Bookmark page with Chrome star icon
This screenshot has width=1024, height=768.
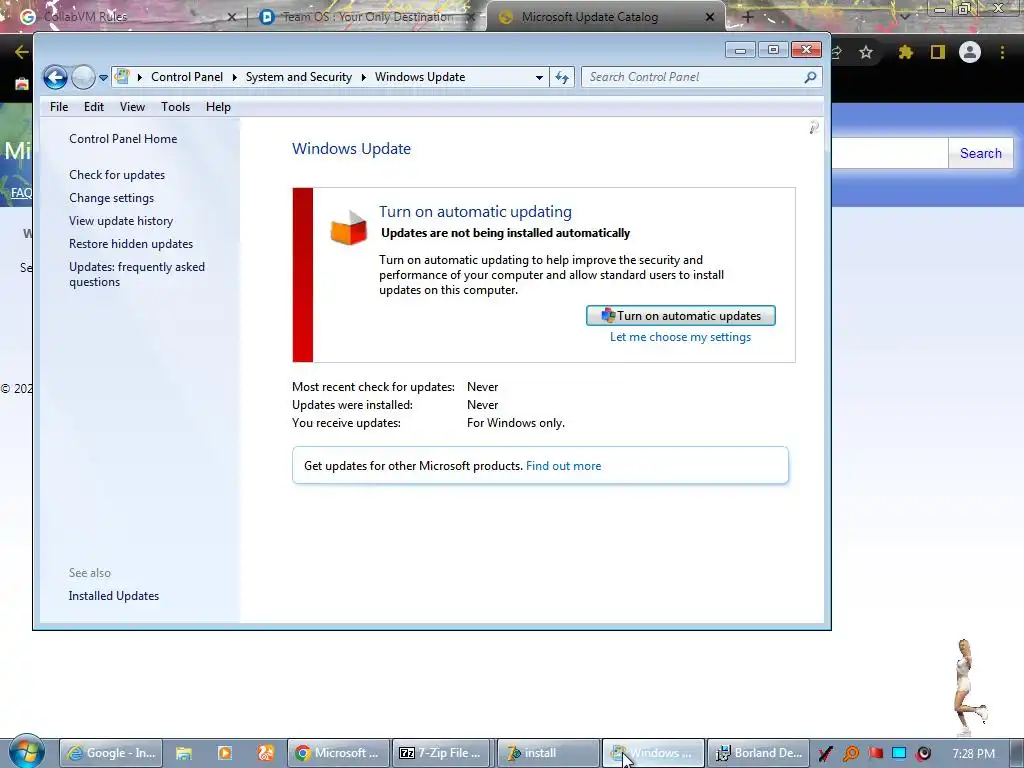[x=866, y=52]
